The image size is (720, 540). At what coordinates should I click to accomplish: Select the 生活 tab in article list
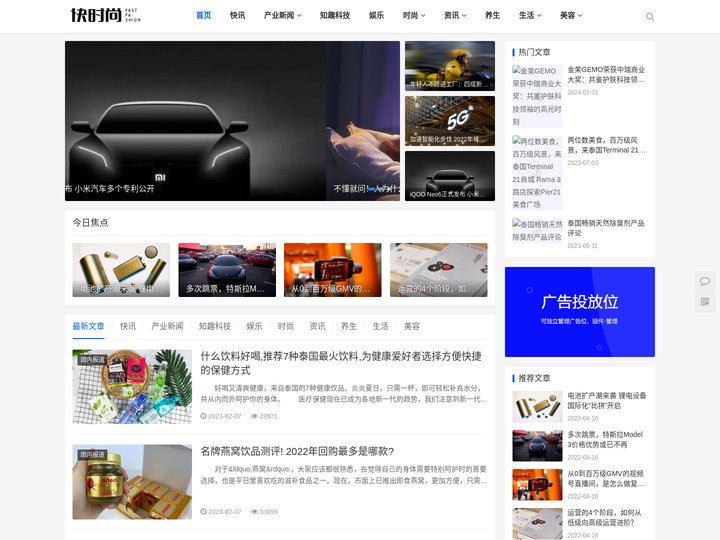(380, 326)
